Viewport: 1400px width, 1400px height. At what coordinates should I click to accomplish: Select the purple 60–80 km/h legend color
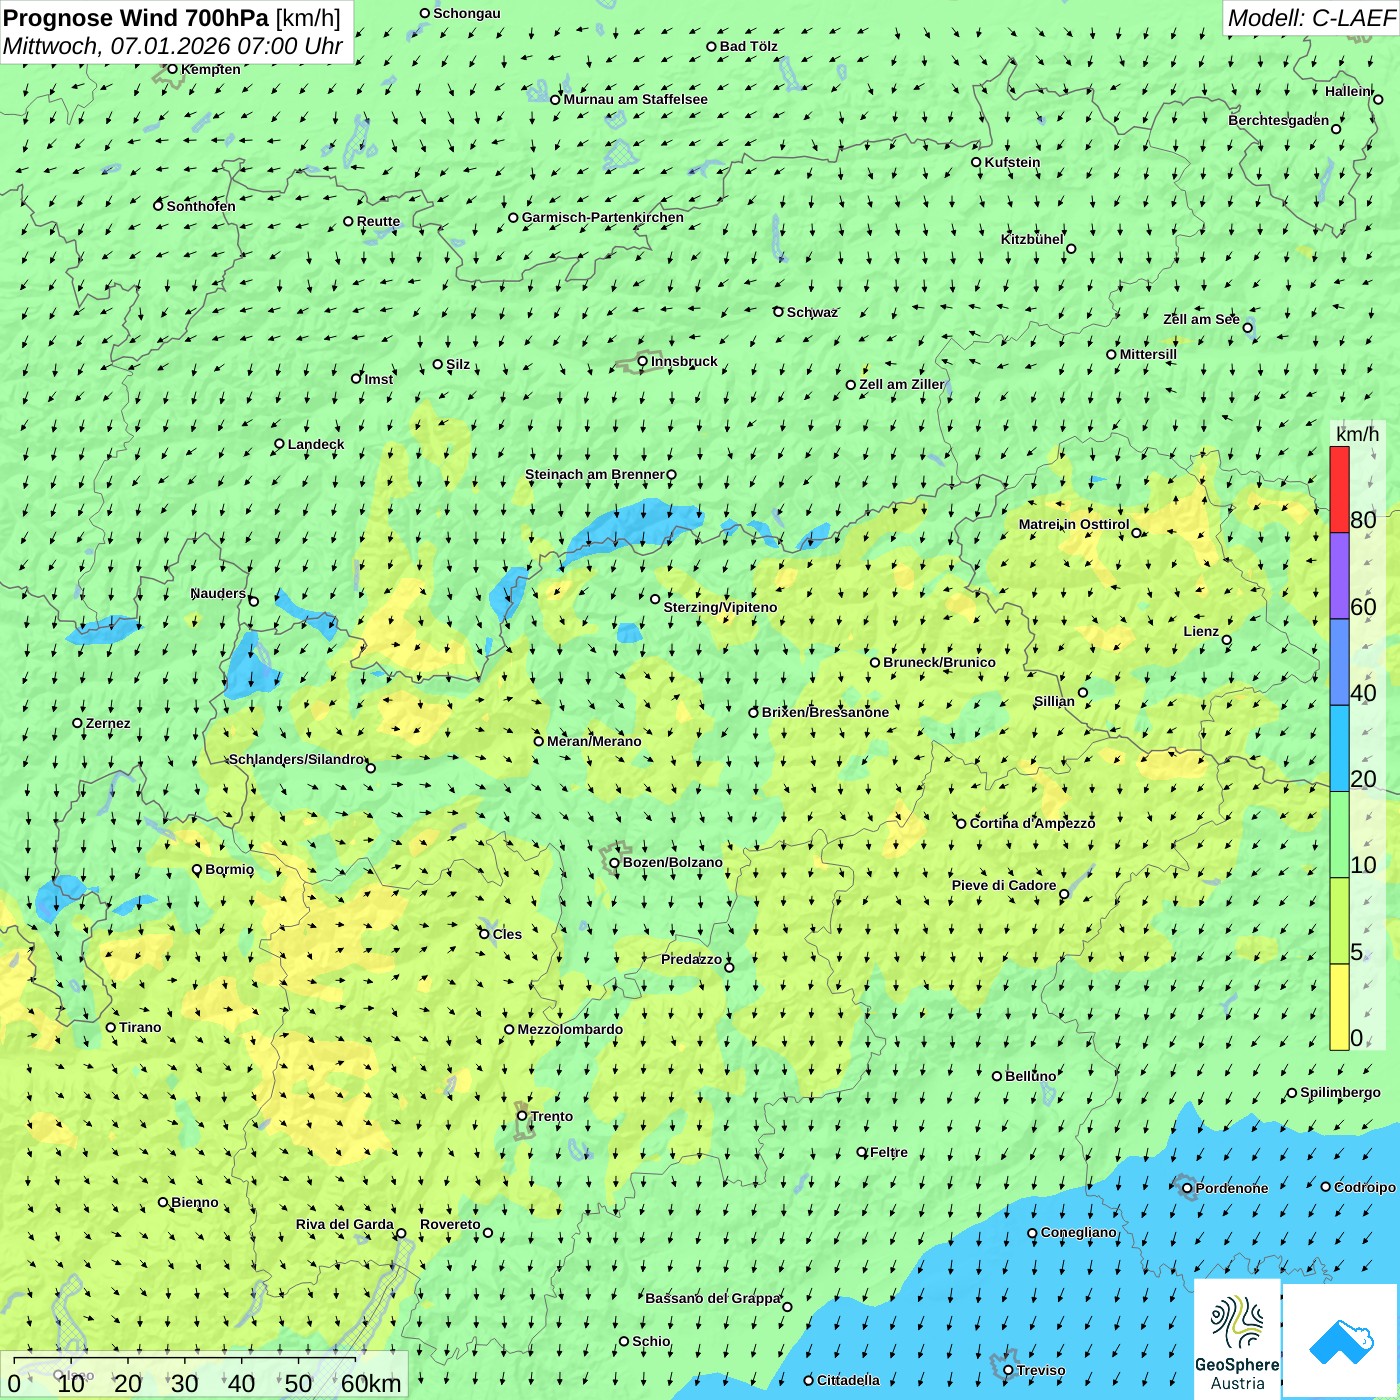1339,575
